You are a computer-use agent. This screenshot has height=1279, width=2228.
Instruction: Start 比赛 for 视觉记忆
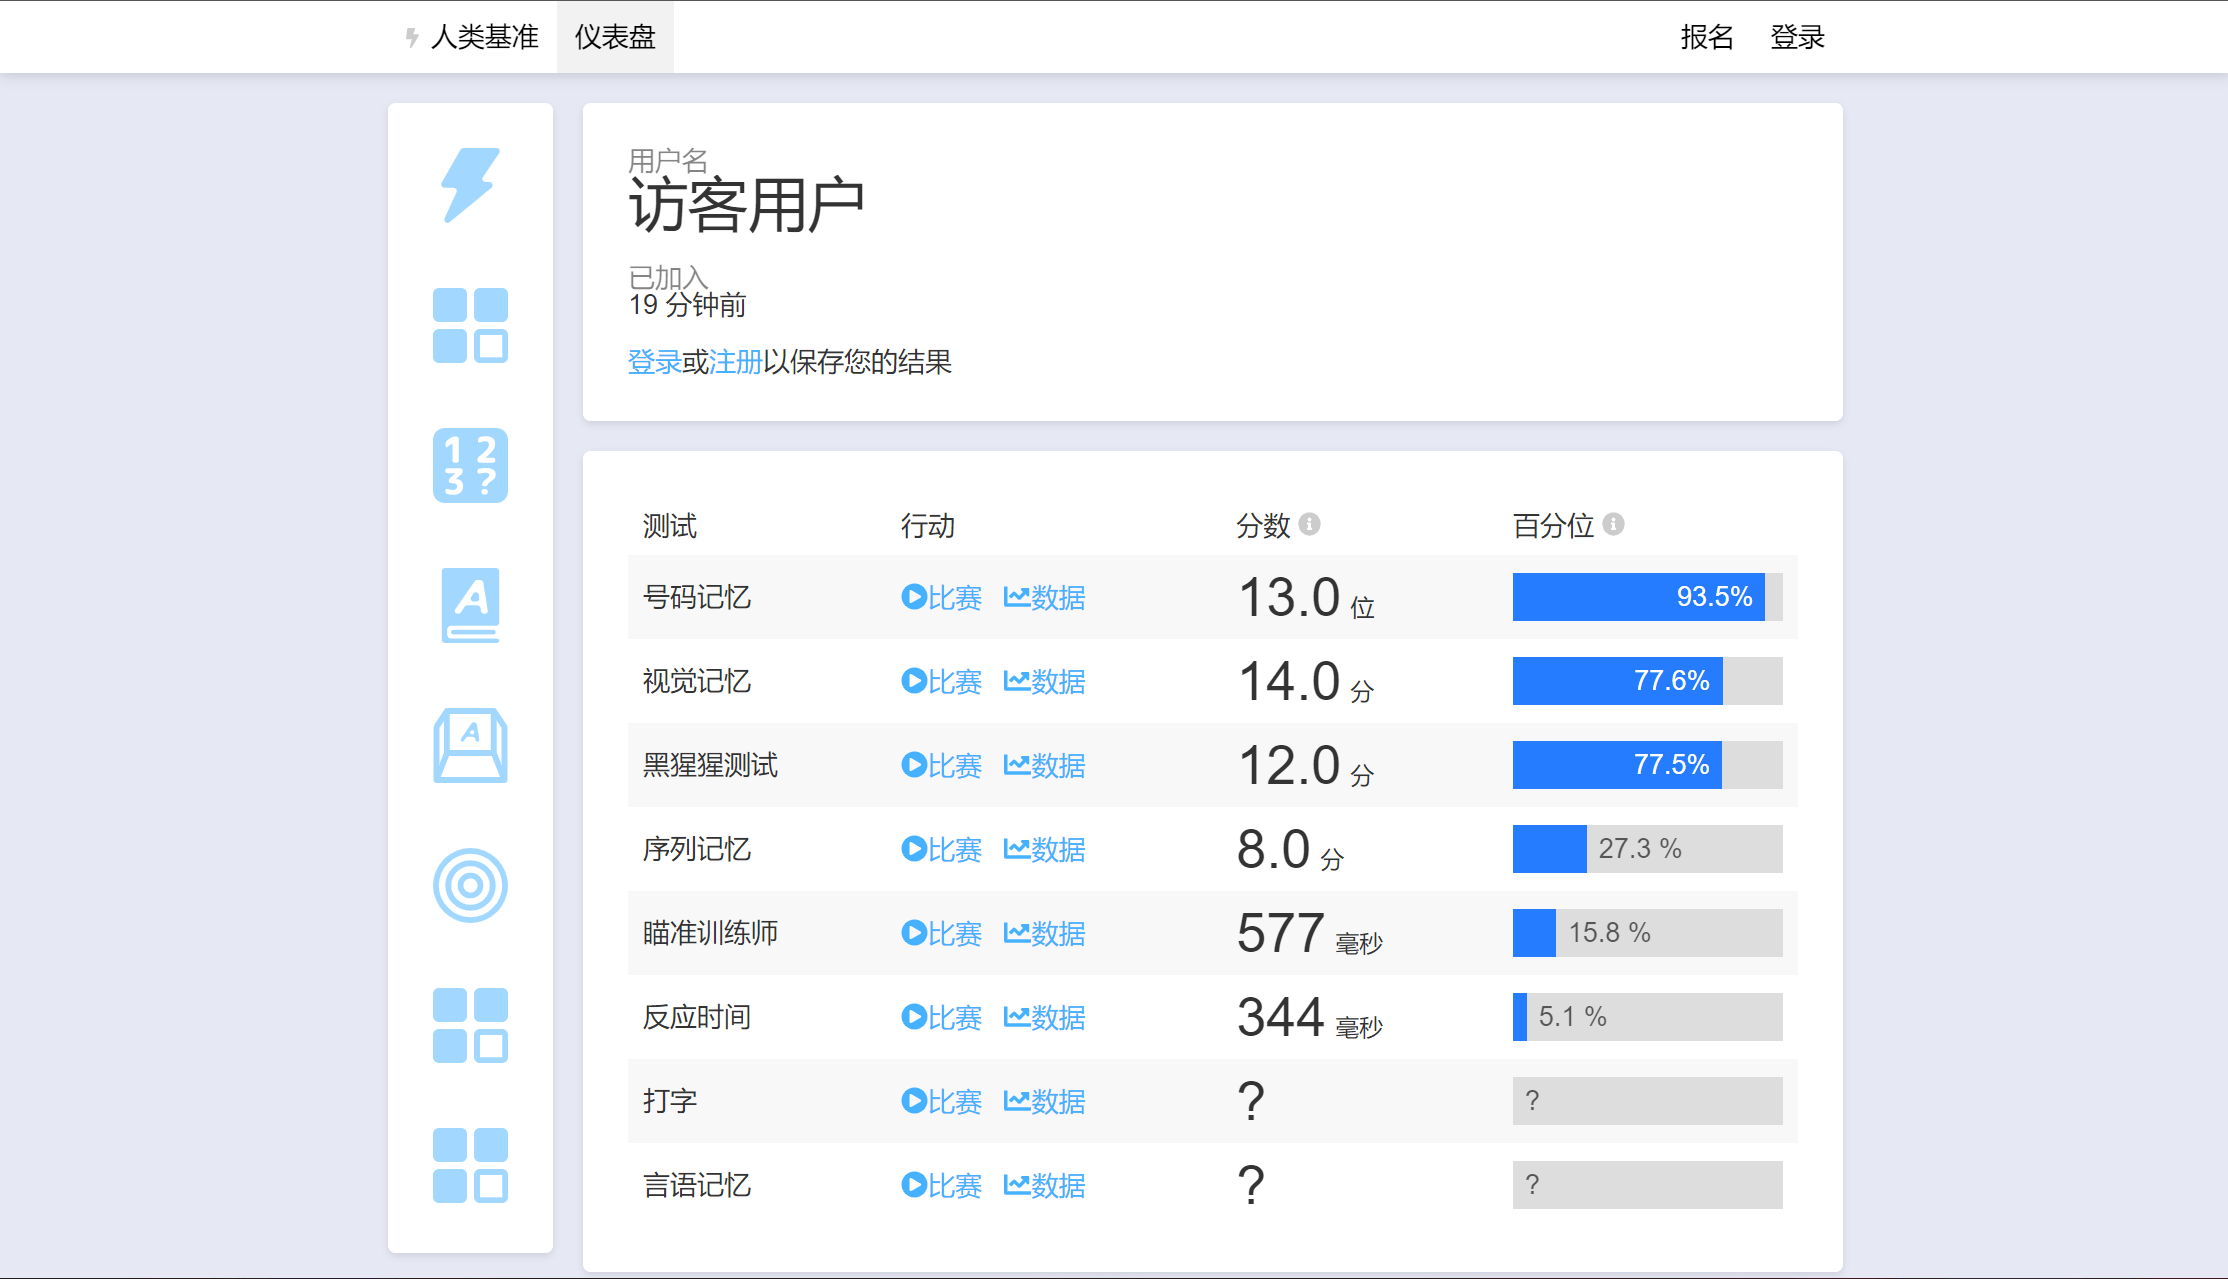click(941, 681)
